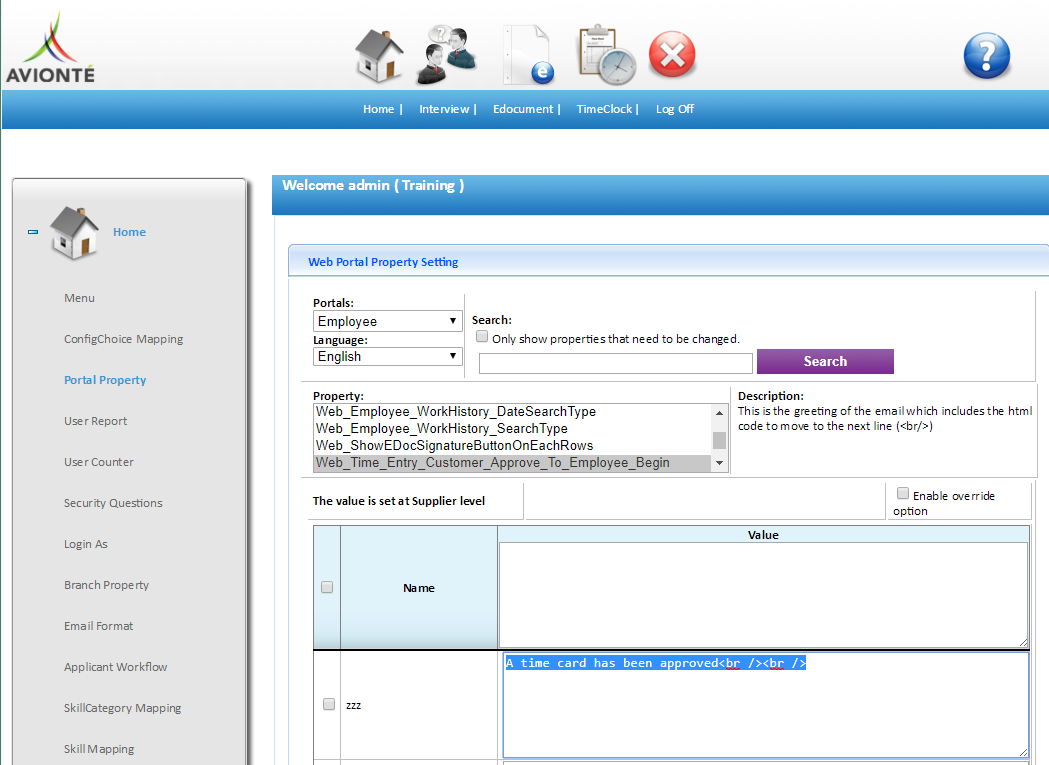Open the Portals dropdown showing Employee

pos(387,321)
